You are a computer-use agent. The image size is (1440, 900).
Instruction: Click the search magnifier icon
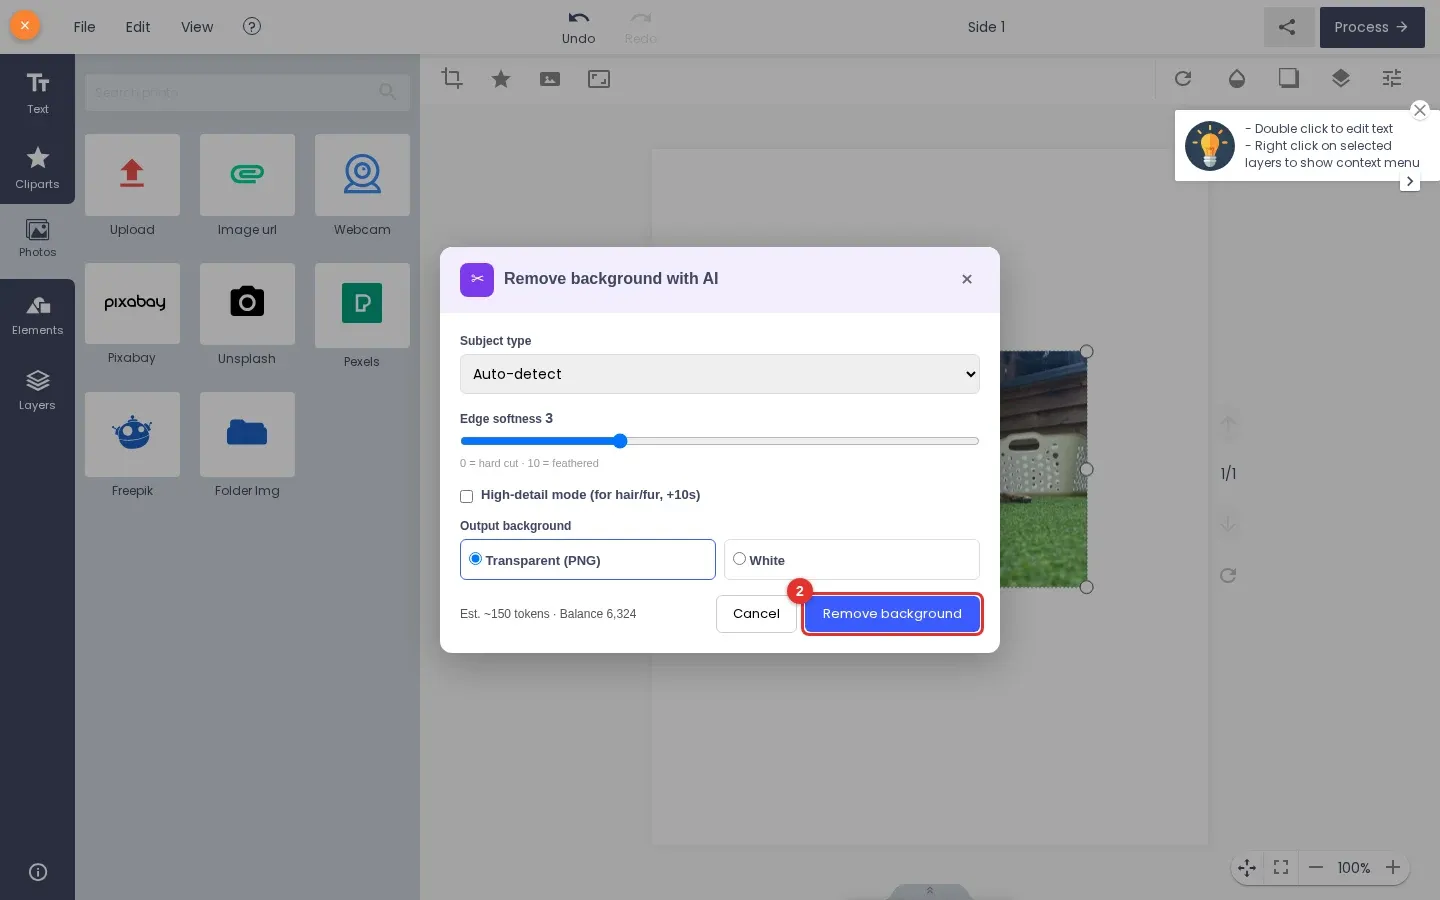(388, 92)
